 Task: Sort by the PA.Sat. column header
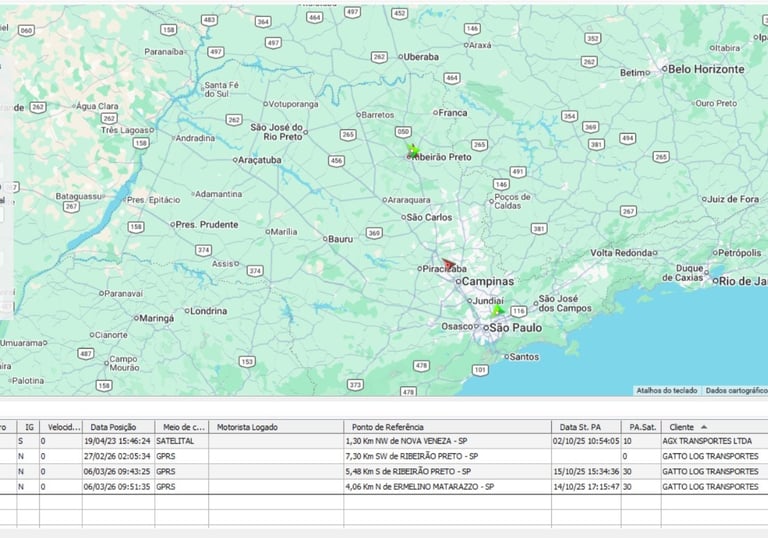pos(641,427)
